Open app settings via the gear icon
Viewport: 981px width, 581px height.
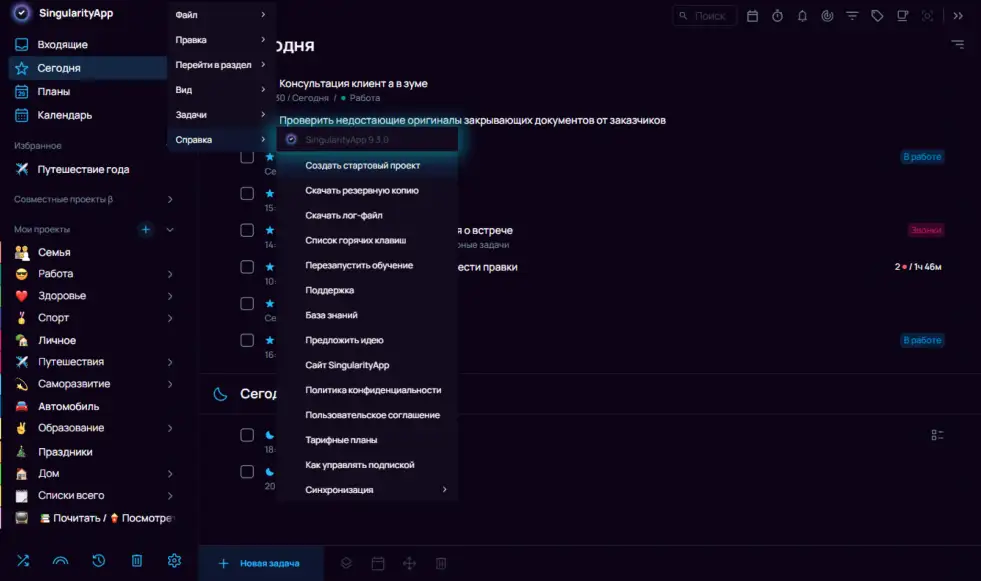pos(174,561)
